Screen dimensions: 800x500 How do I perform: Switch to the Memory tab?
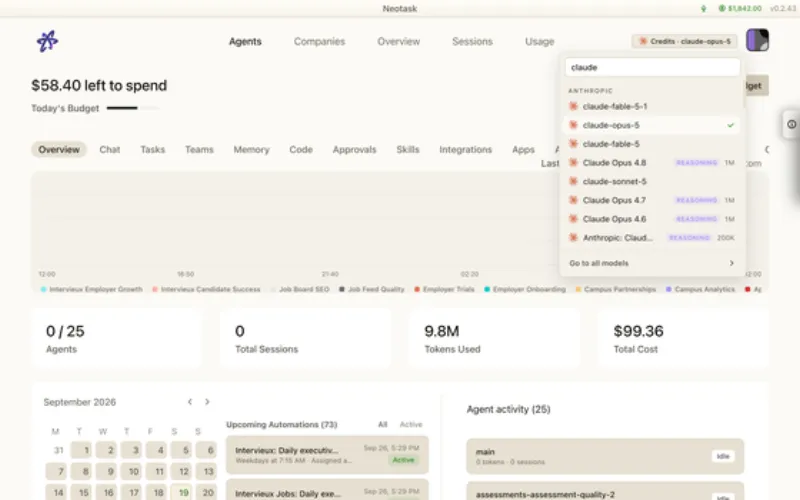pyautogui.click(x=252, y=149)
